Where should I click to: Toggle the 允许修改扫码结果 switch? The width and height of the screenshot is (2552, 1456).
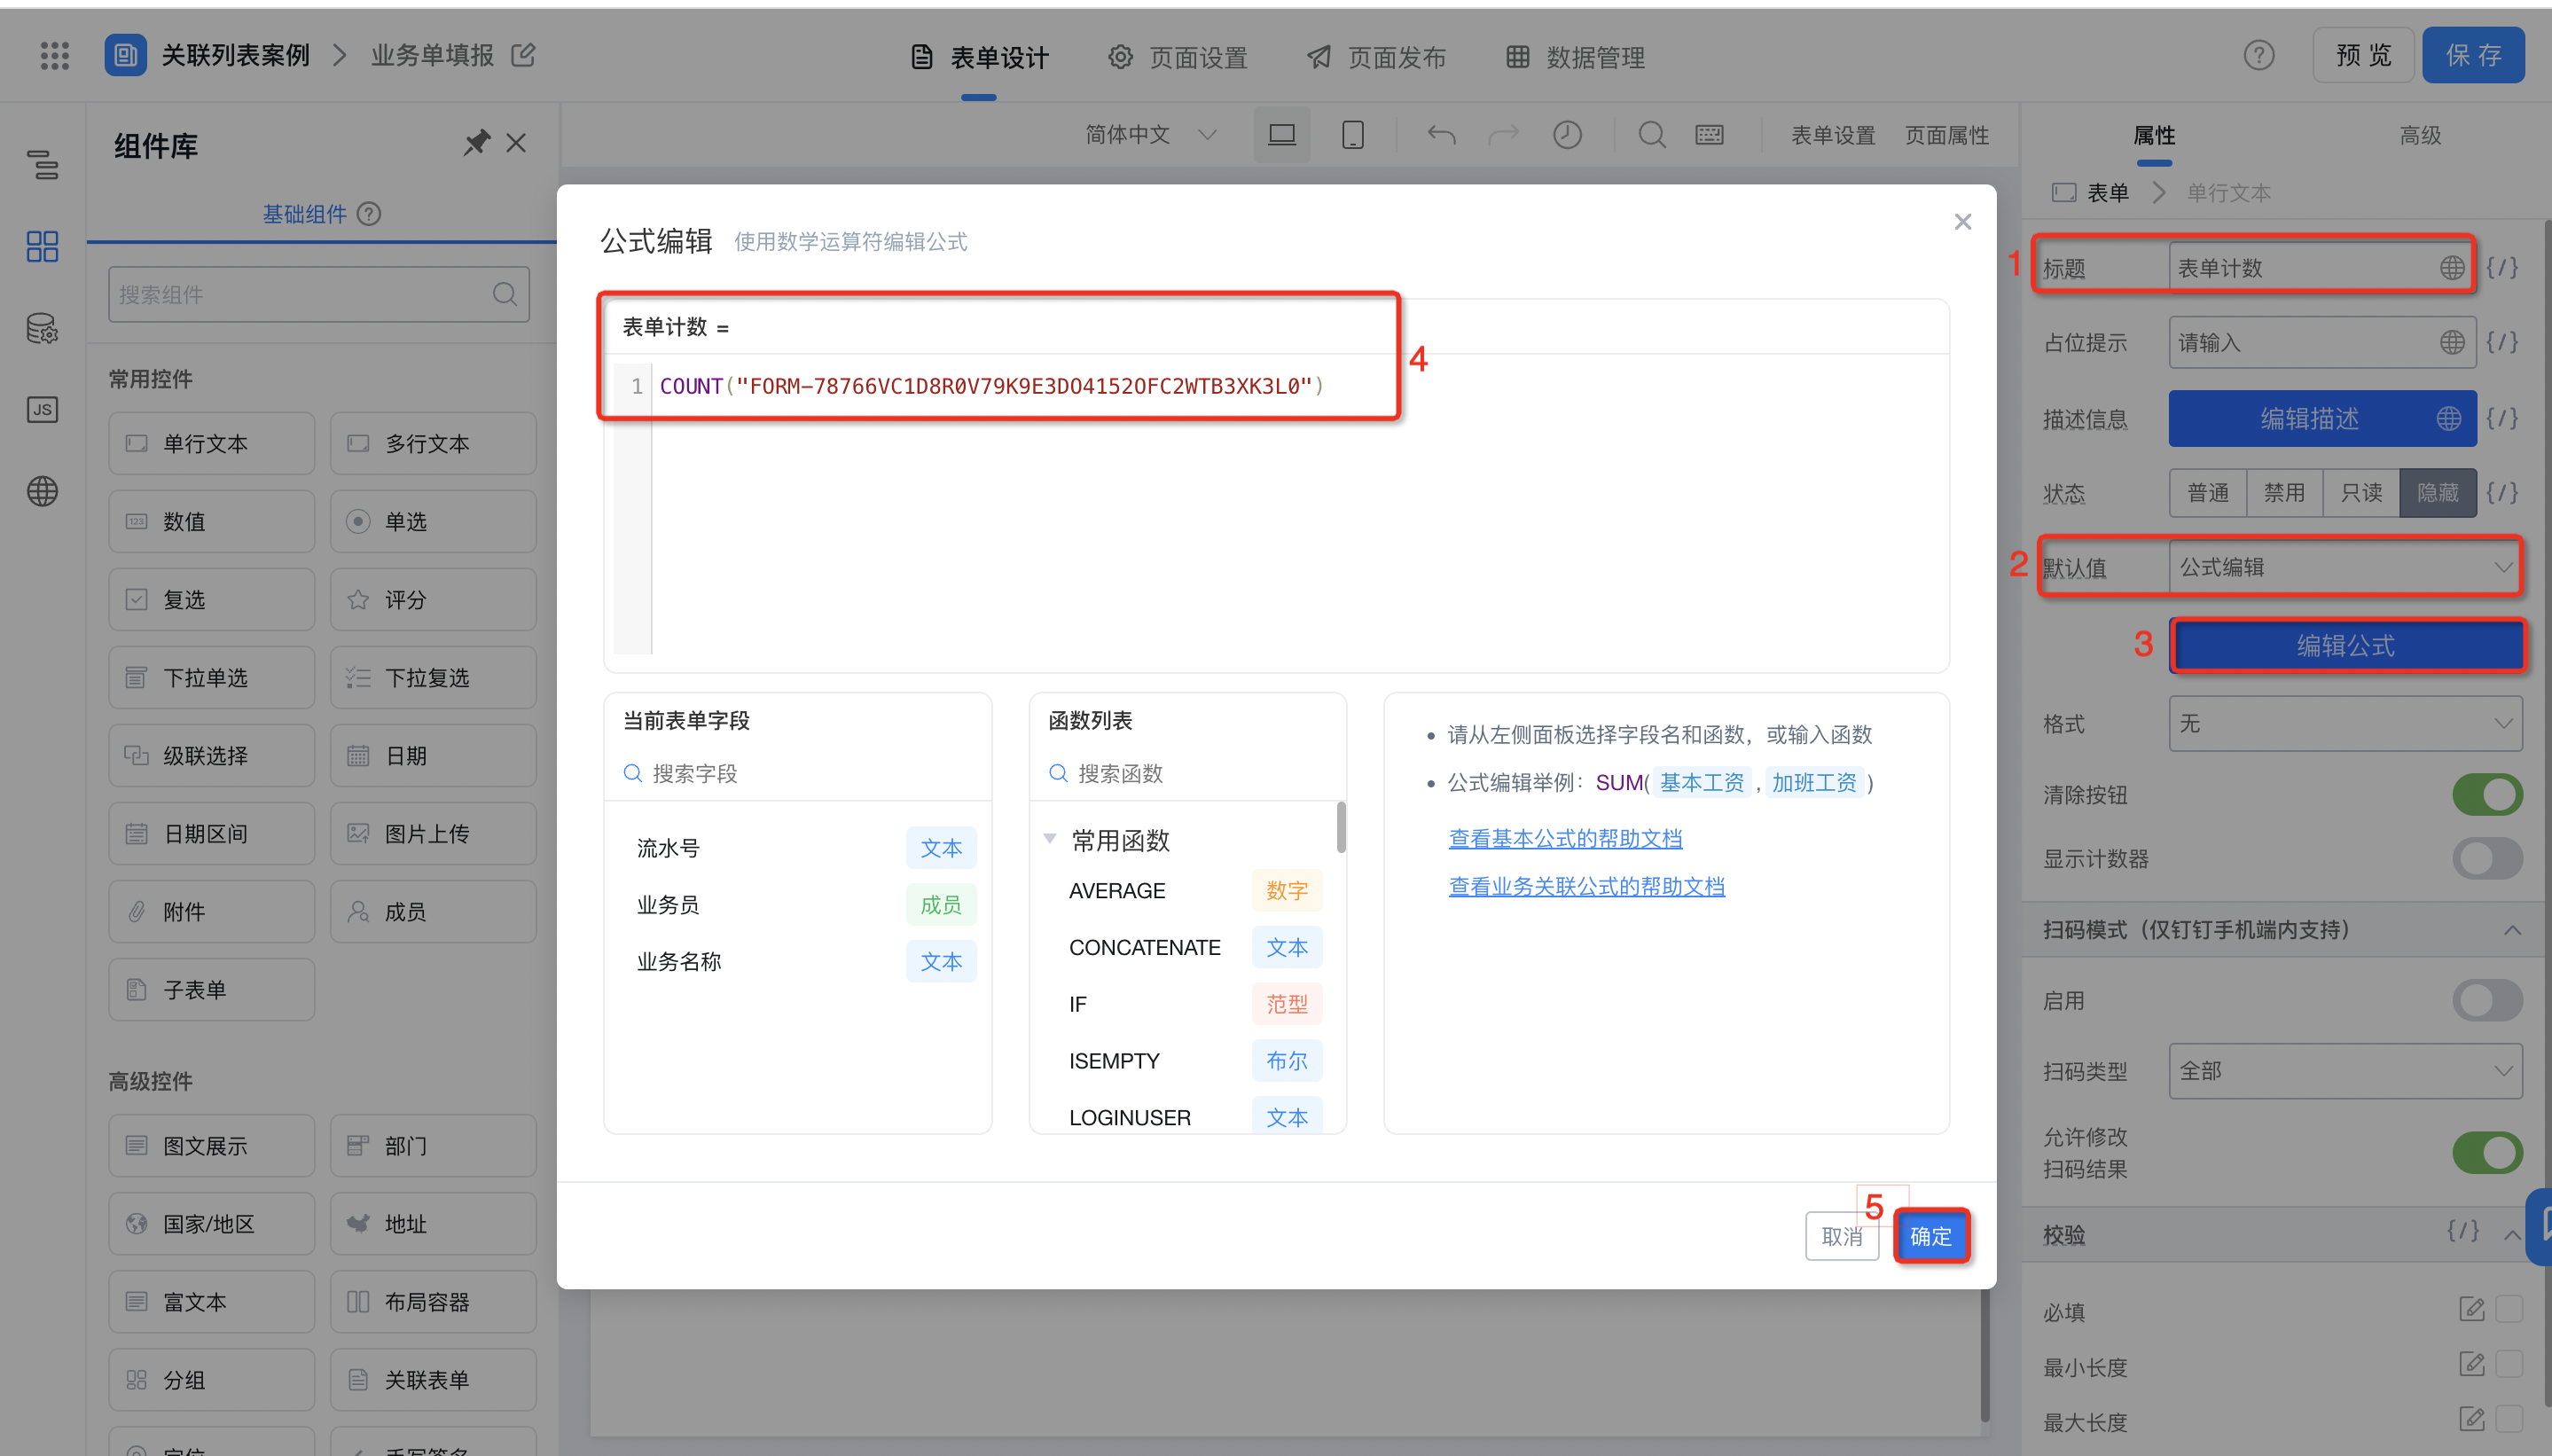pos(2486,1152)
